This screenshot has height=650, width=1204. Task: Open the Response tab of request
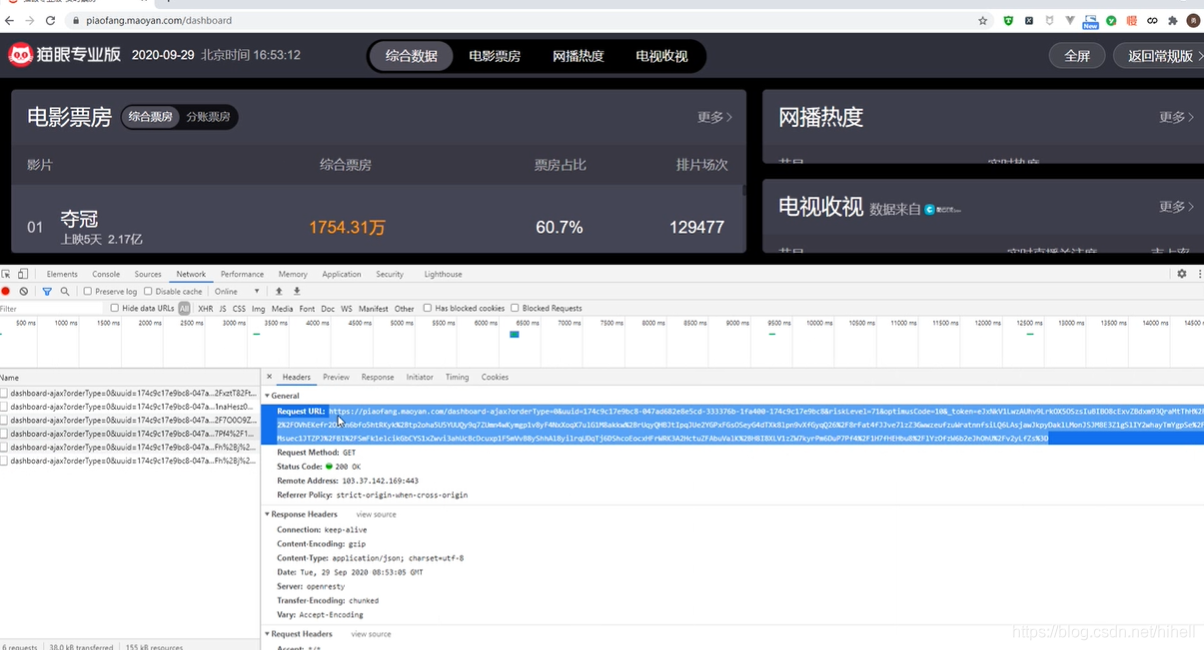click(x=377, y=377)
